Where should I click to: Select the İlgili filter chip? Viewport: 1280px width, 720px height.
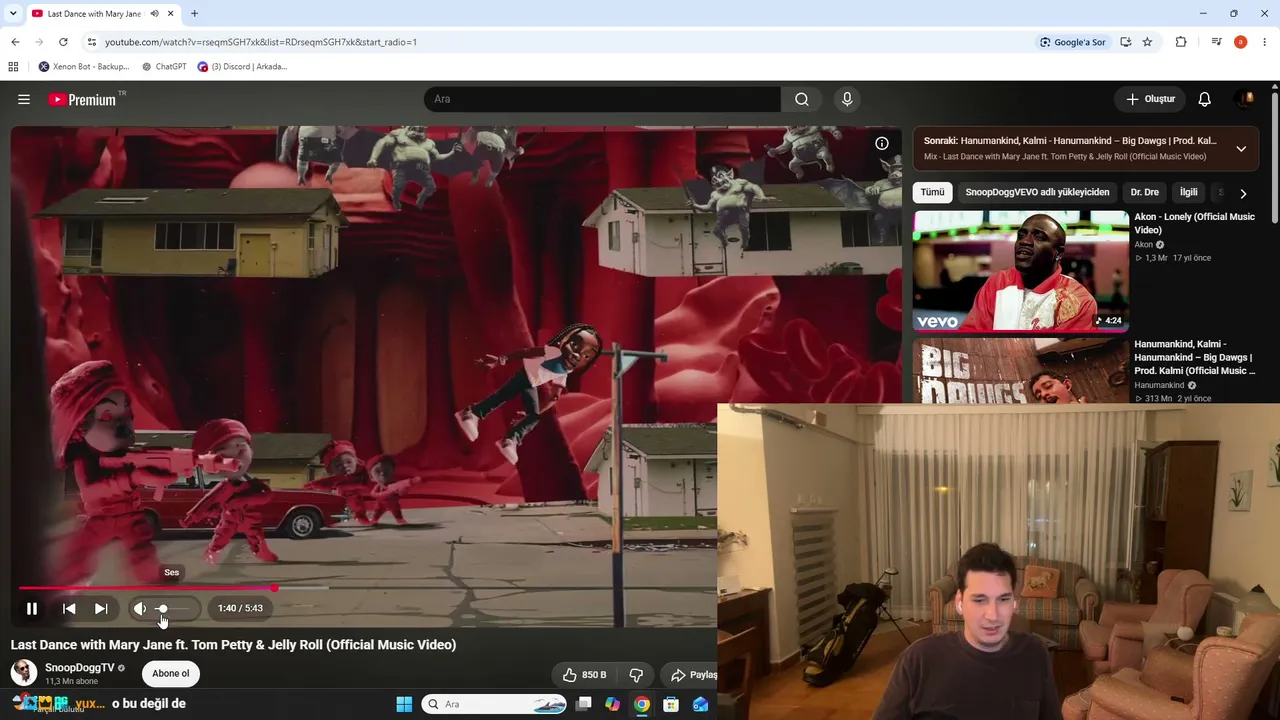point(1188,192)
